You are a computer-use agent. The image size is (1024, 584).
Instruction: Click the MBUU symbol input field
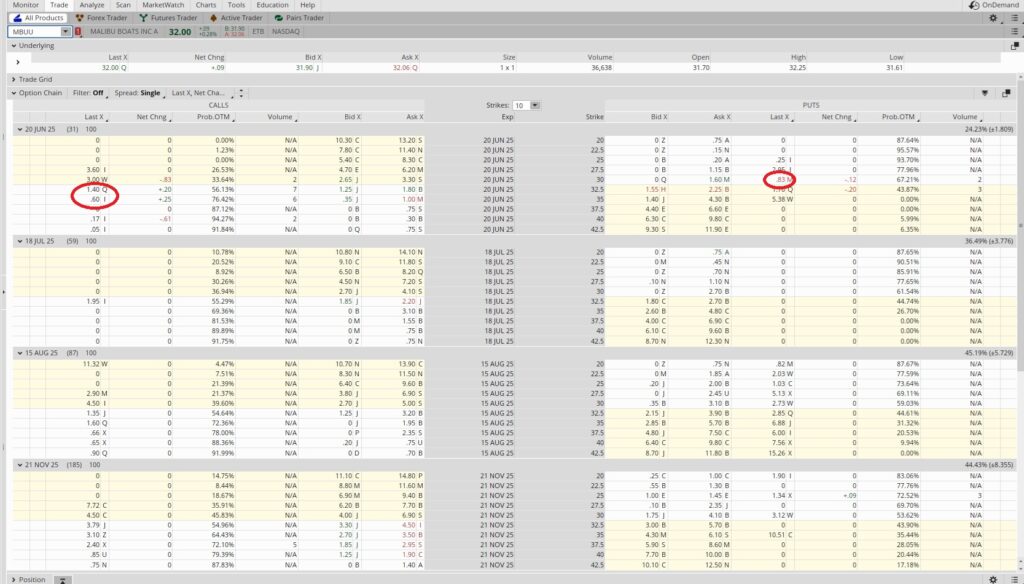pos(35,31)
